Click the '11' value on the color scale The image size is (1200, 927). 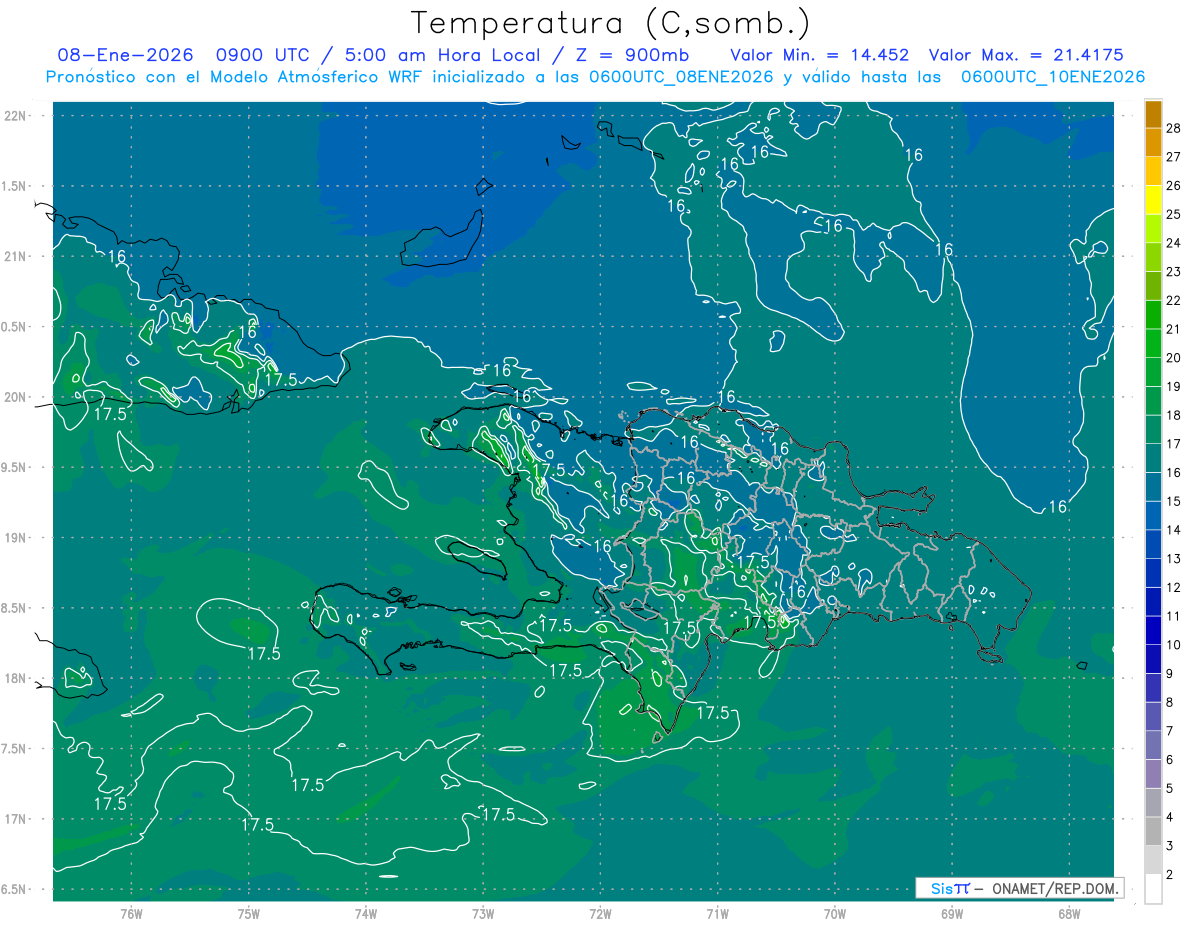click(1174, 616)
